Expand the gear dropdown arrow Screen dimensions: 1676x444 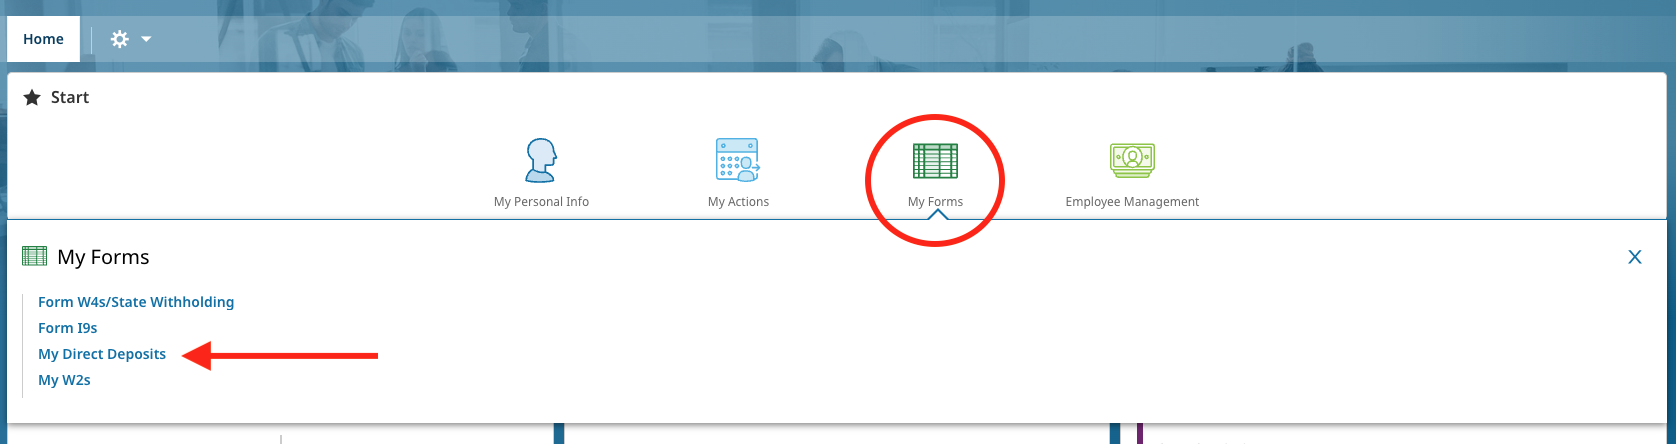(x=146, y=39)
